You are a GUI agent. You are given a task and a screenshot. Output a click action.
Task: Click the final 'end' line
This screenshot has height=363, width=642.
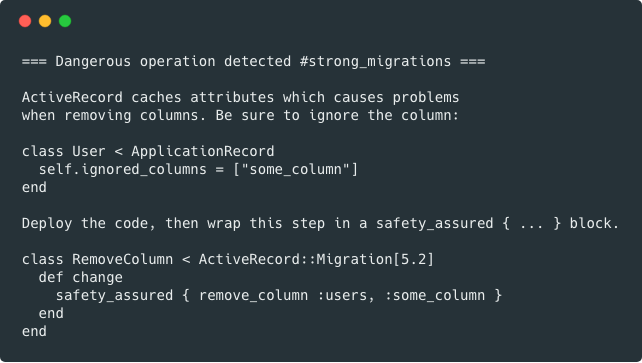pyautogui.click(x=34, y=331)
